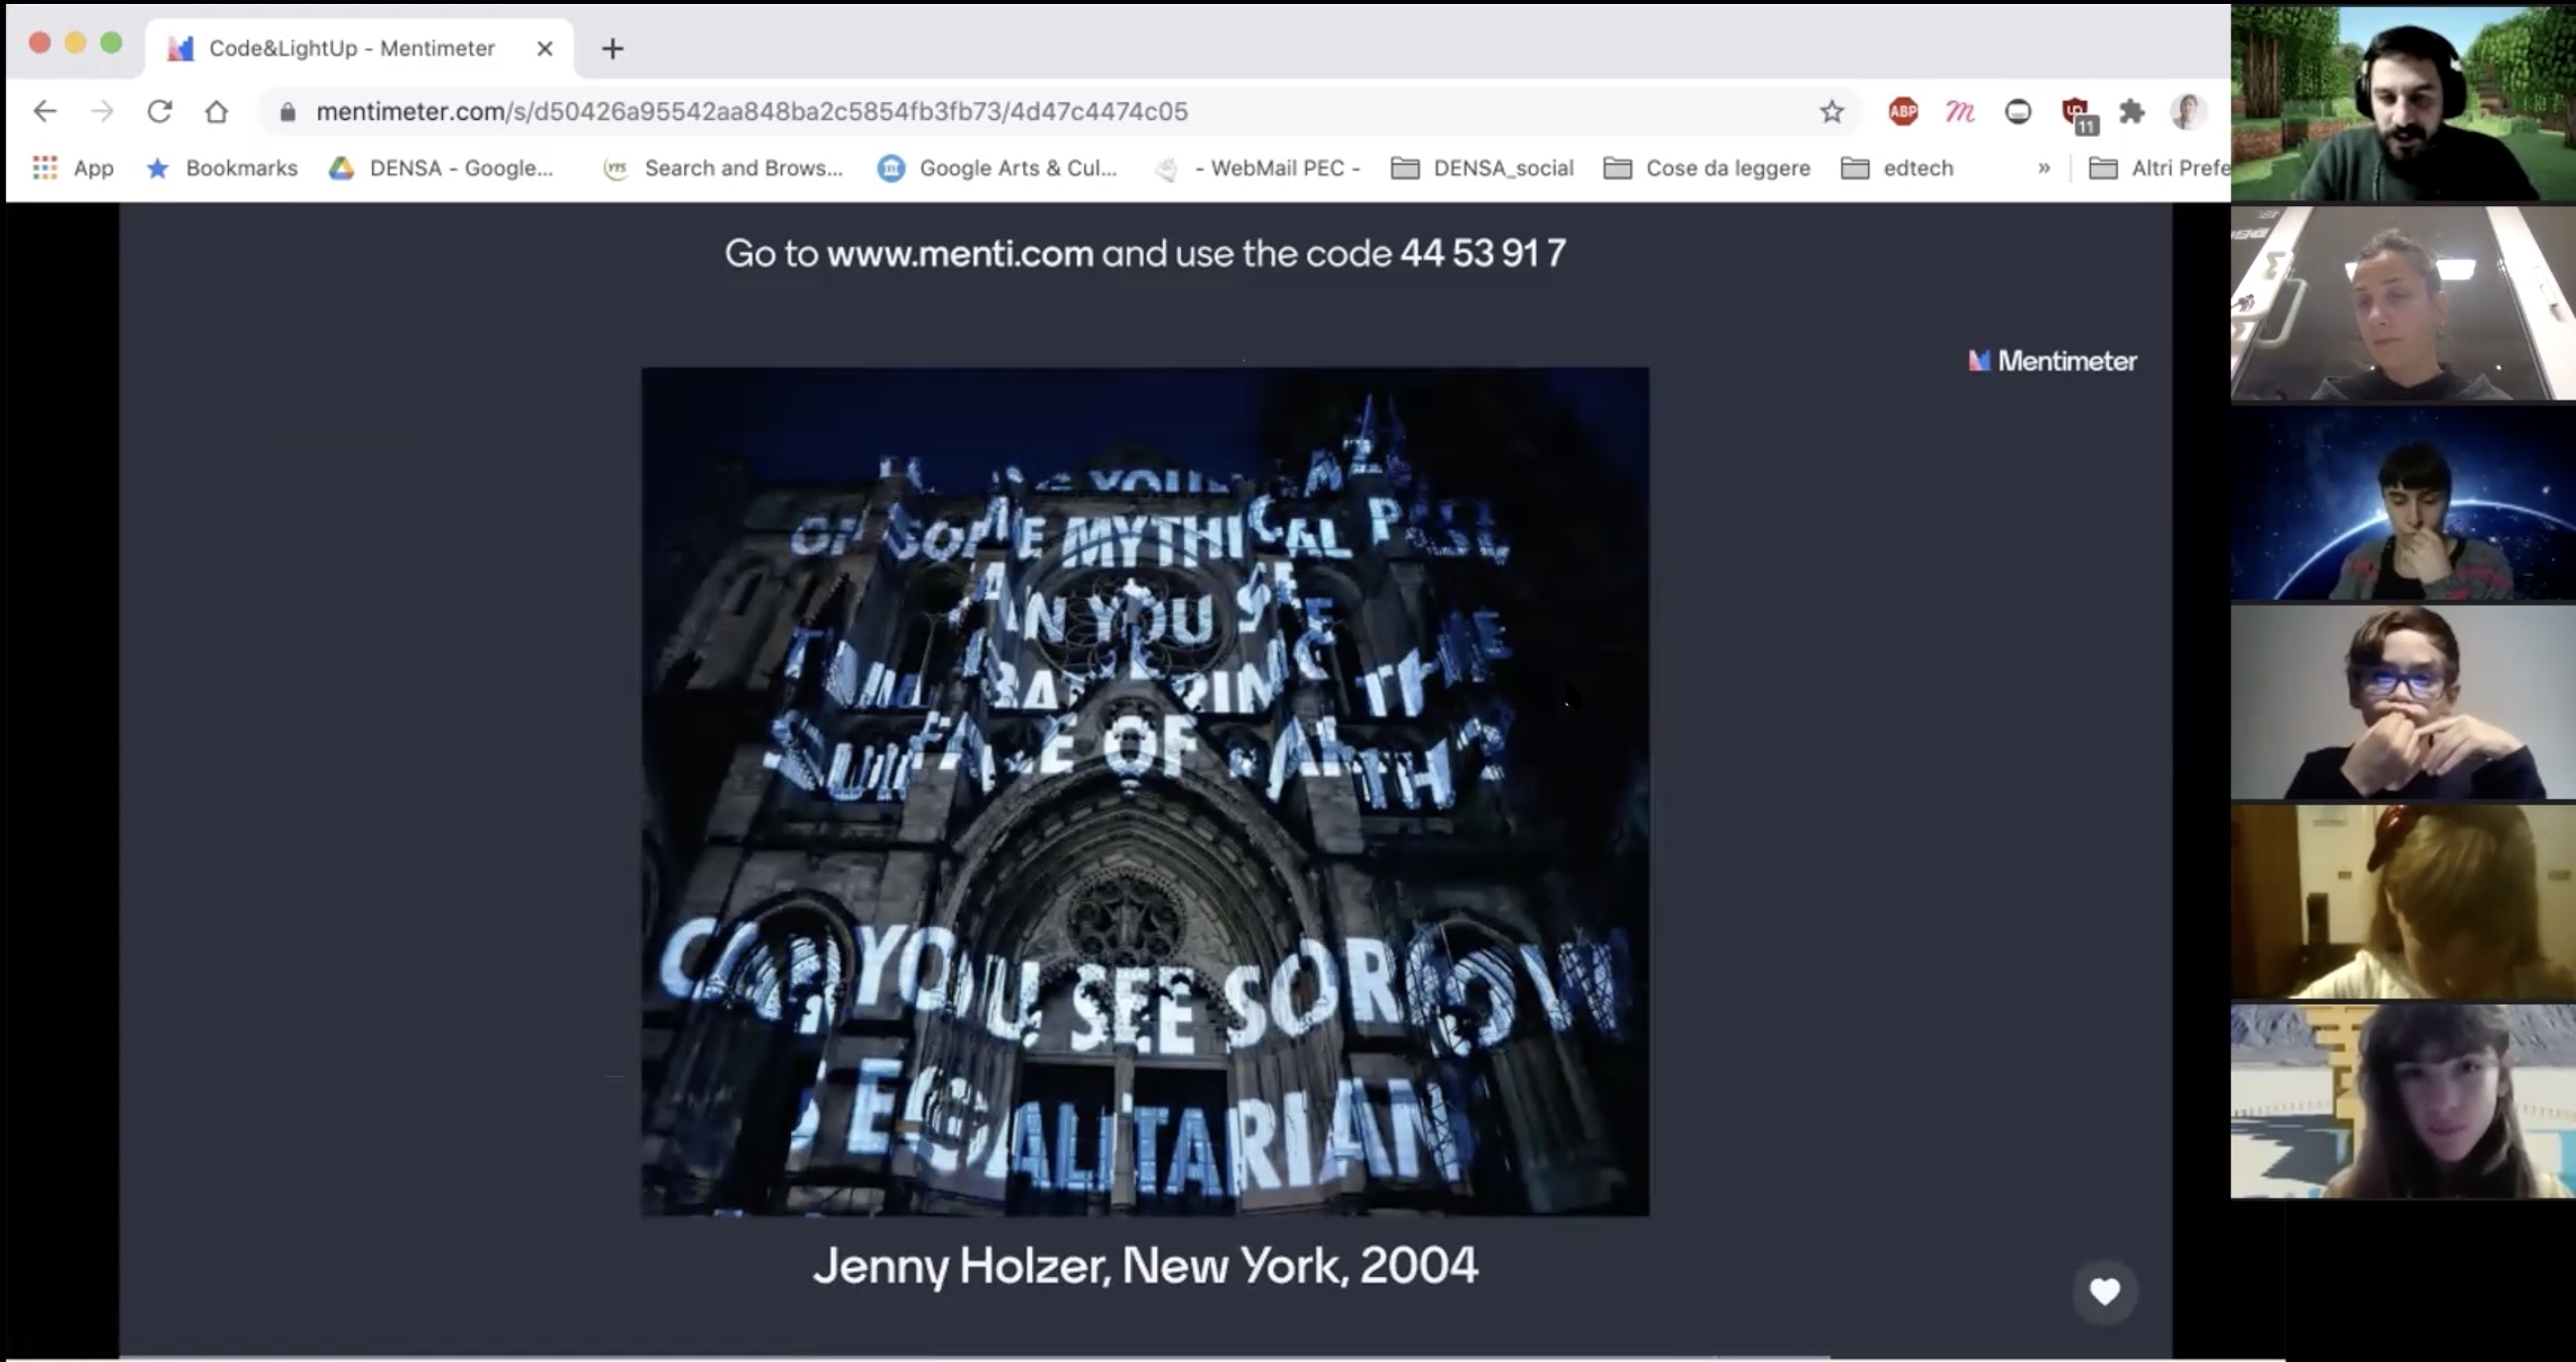Image resolution: width=2576 pixels, height=1362 pixels.
Task: Select the Code&LightUp - Mentimeter tab
Action: [x=350, y=48]
